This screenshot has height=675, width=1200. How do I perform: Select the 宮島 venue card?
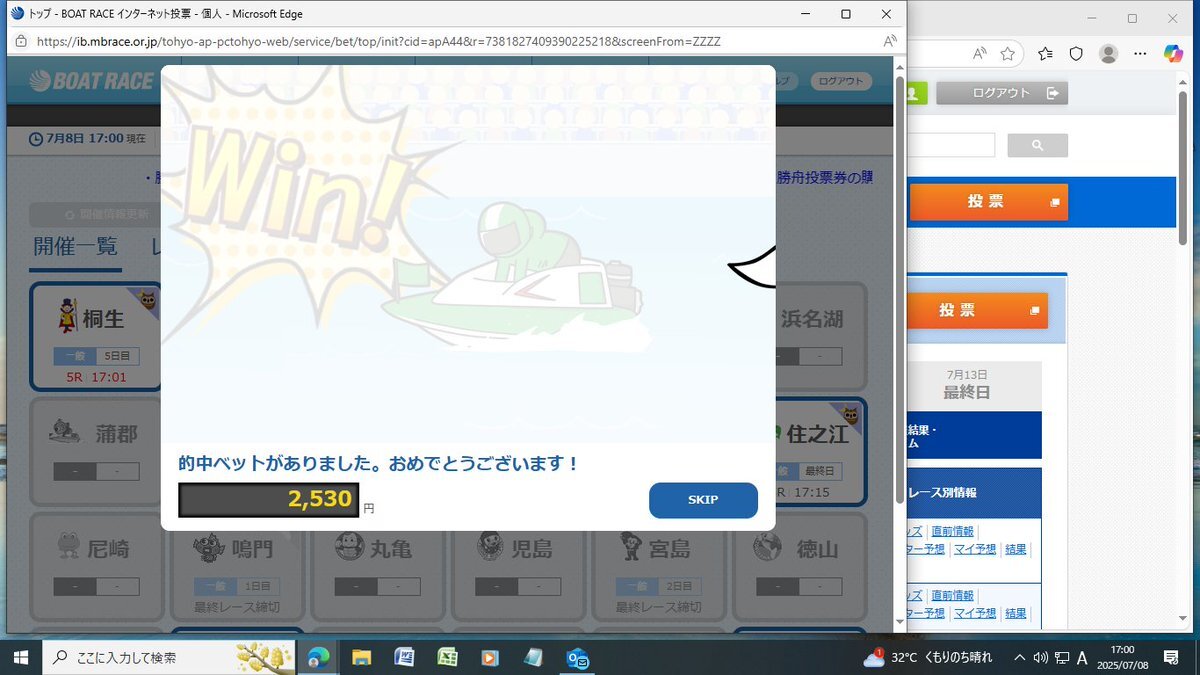coord(660,567)
